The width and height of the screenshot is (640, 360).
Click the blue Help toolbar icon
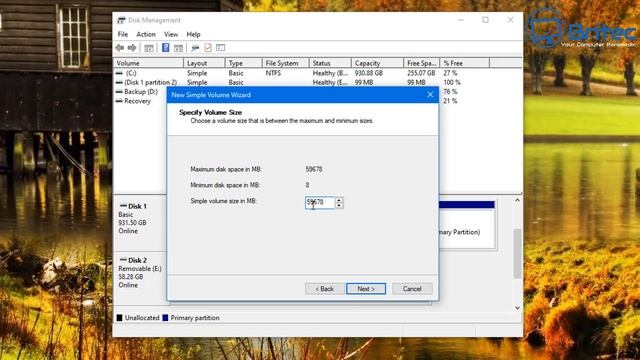[165, 48]
